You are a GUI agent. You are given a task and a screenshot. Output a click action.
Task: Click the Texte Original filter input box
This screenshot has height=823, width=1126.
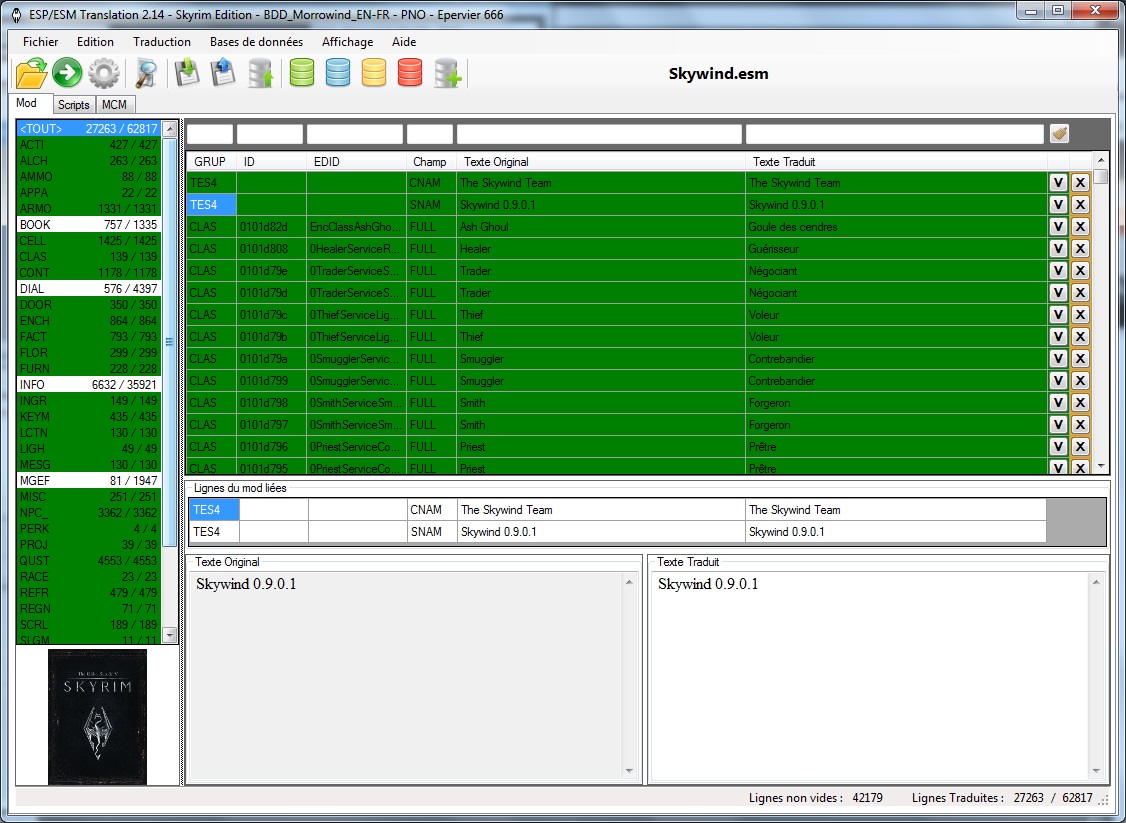[x=599, y=134]
